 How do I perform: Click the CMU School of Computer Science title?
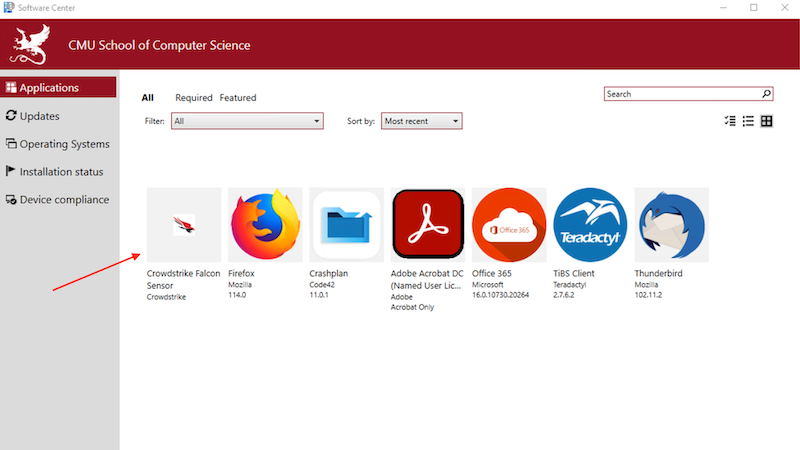(159, 45)
